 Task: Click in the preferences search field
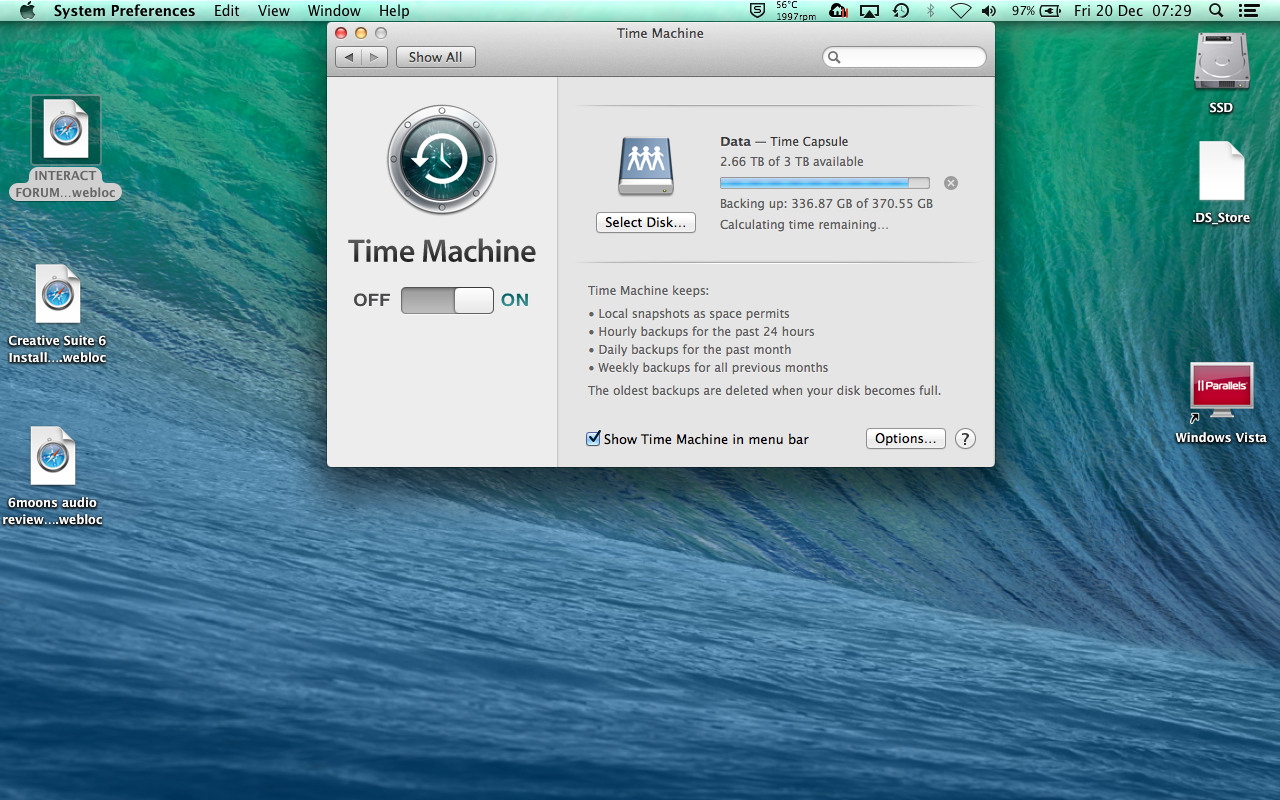pos(903,57)
